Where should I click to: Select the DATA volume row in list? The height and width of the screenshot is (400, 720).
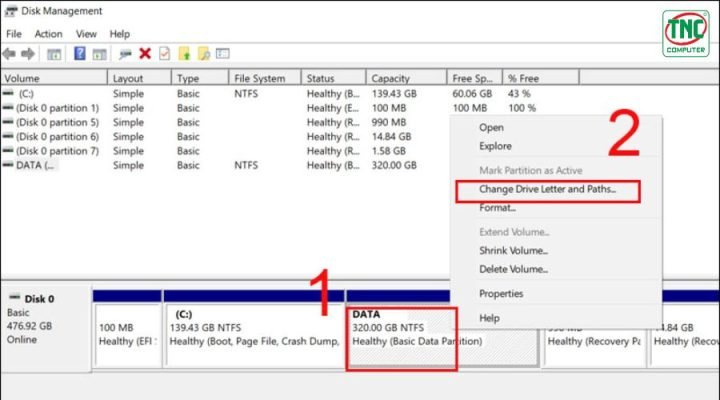(x=38, y=165)
